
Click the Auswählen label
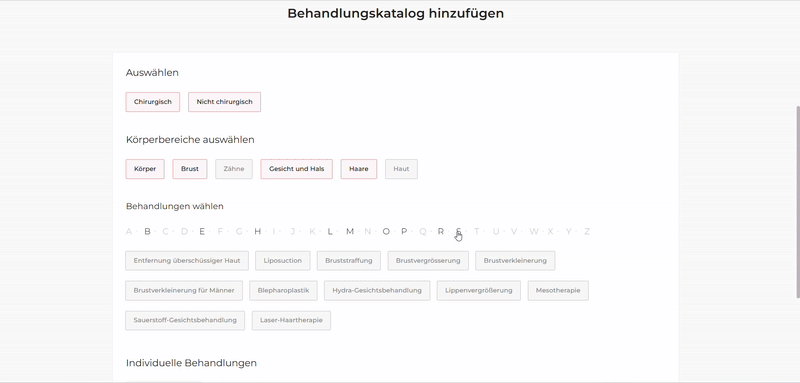tap(152, 73)
